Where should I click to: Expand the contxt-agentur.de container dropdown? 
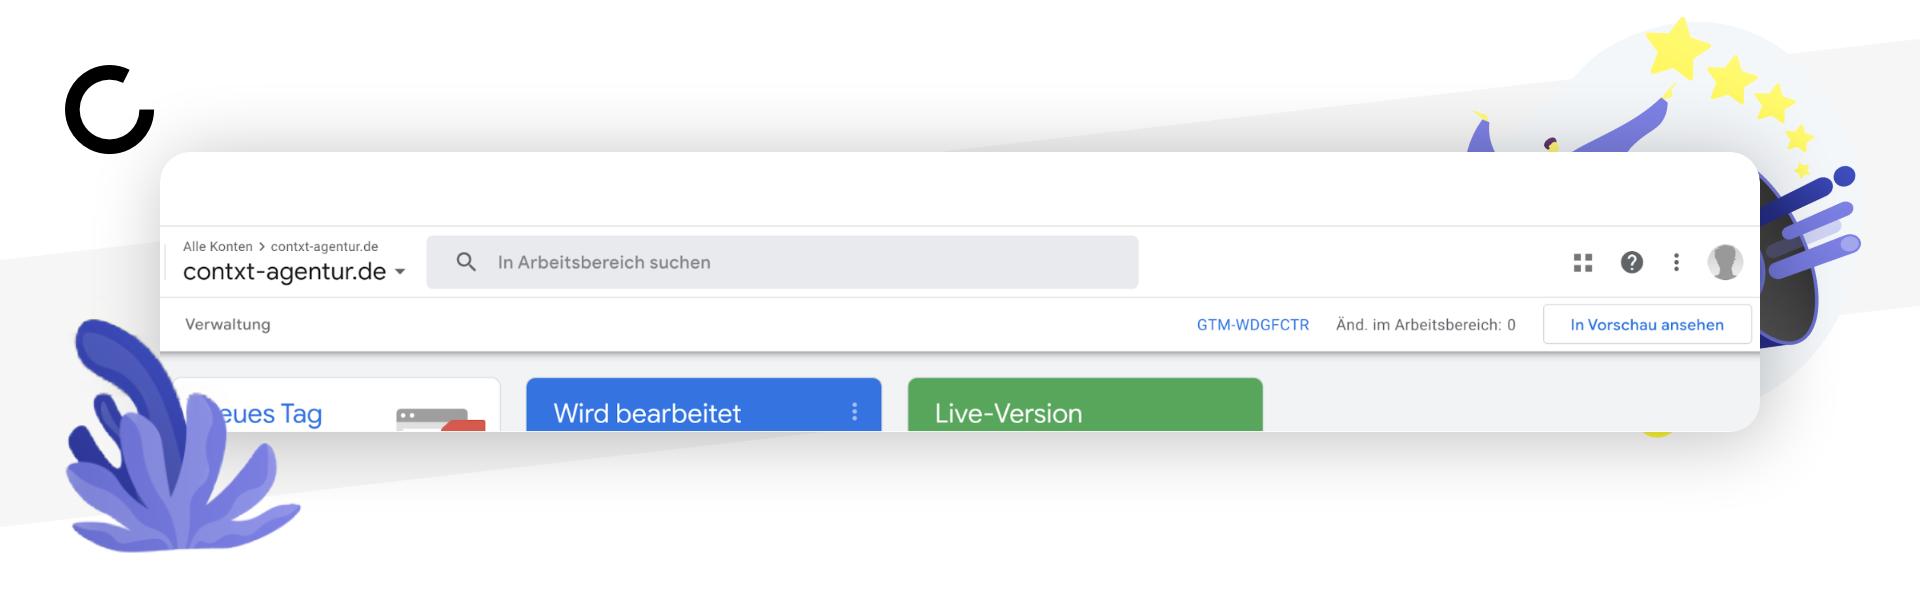(x=400, y=272)
